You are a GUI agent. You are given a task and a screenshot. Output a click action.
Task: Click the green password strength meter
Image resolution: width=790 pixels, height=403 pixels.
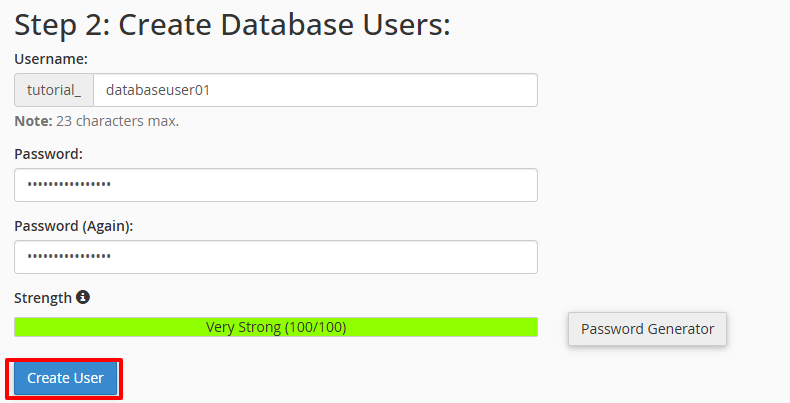(276, 327)
